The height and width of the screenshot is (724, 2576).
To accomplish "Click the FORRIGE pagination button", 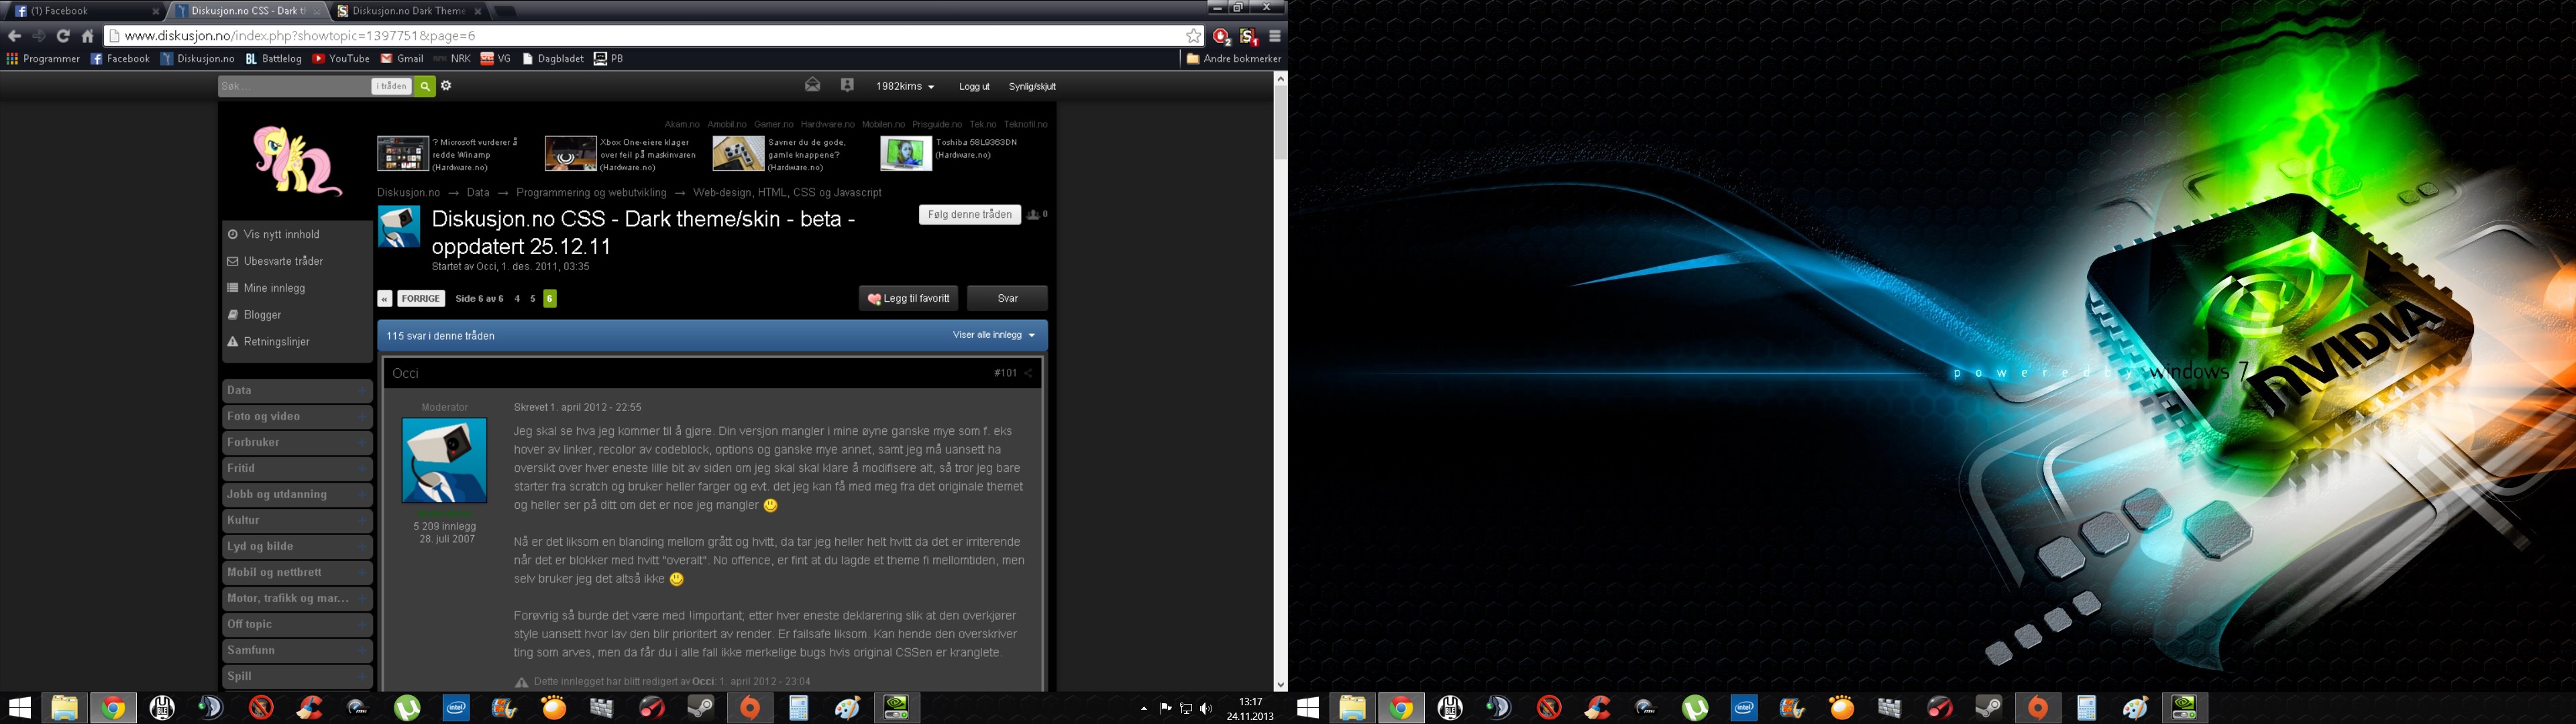I will point(421,299).
